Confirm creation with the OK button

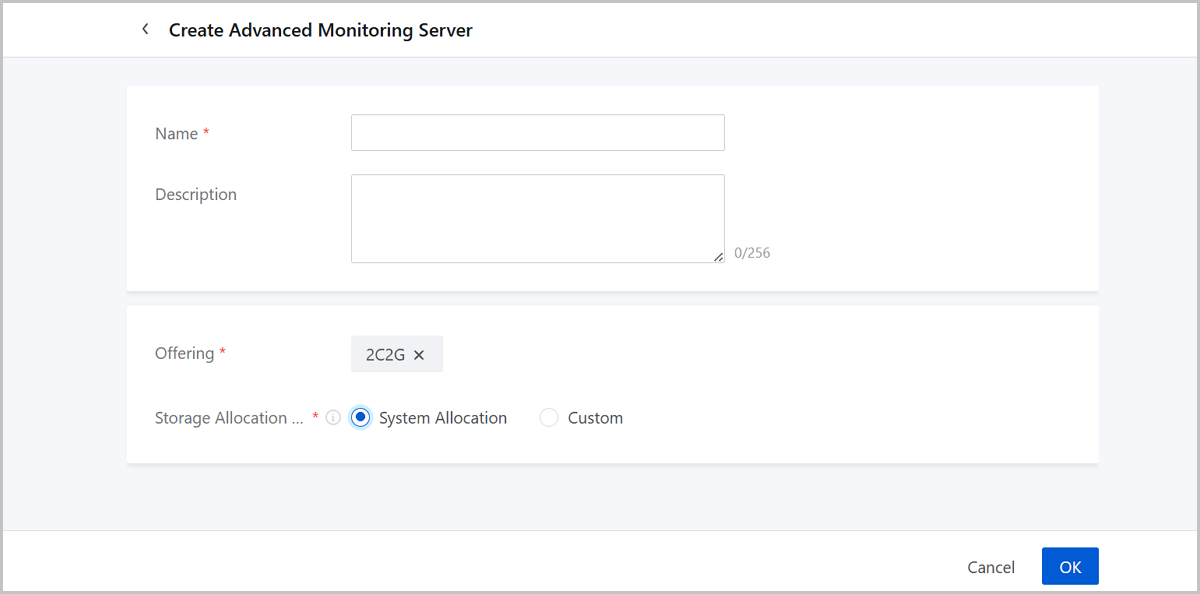pos(1070,566)
